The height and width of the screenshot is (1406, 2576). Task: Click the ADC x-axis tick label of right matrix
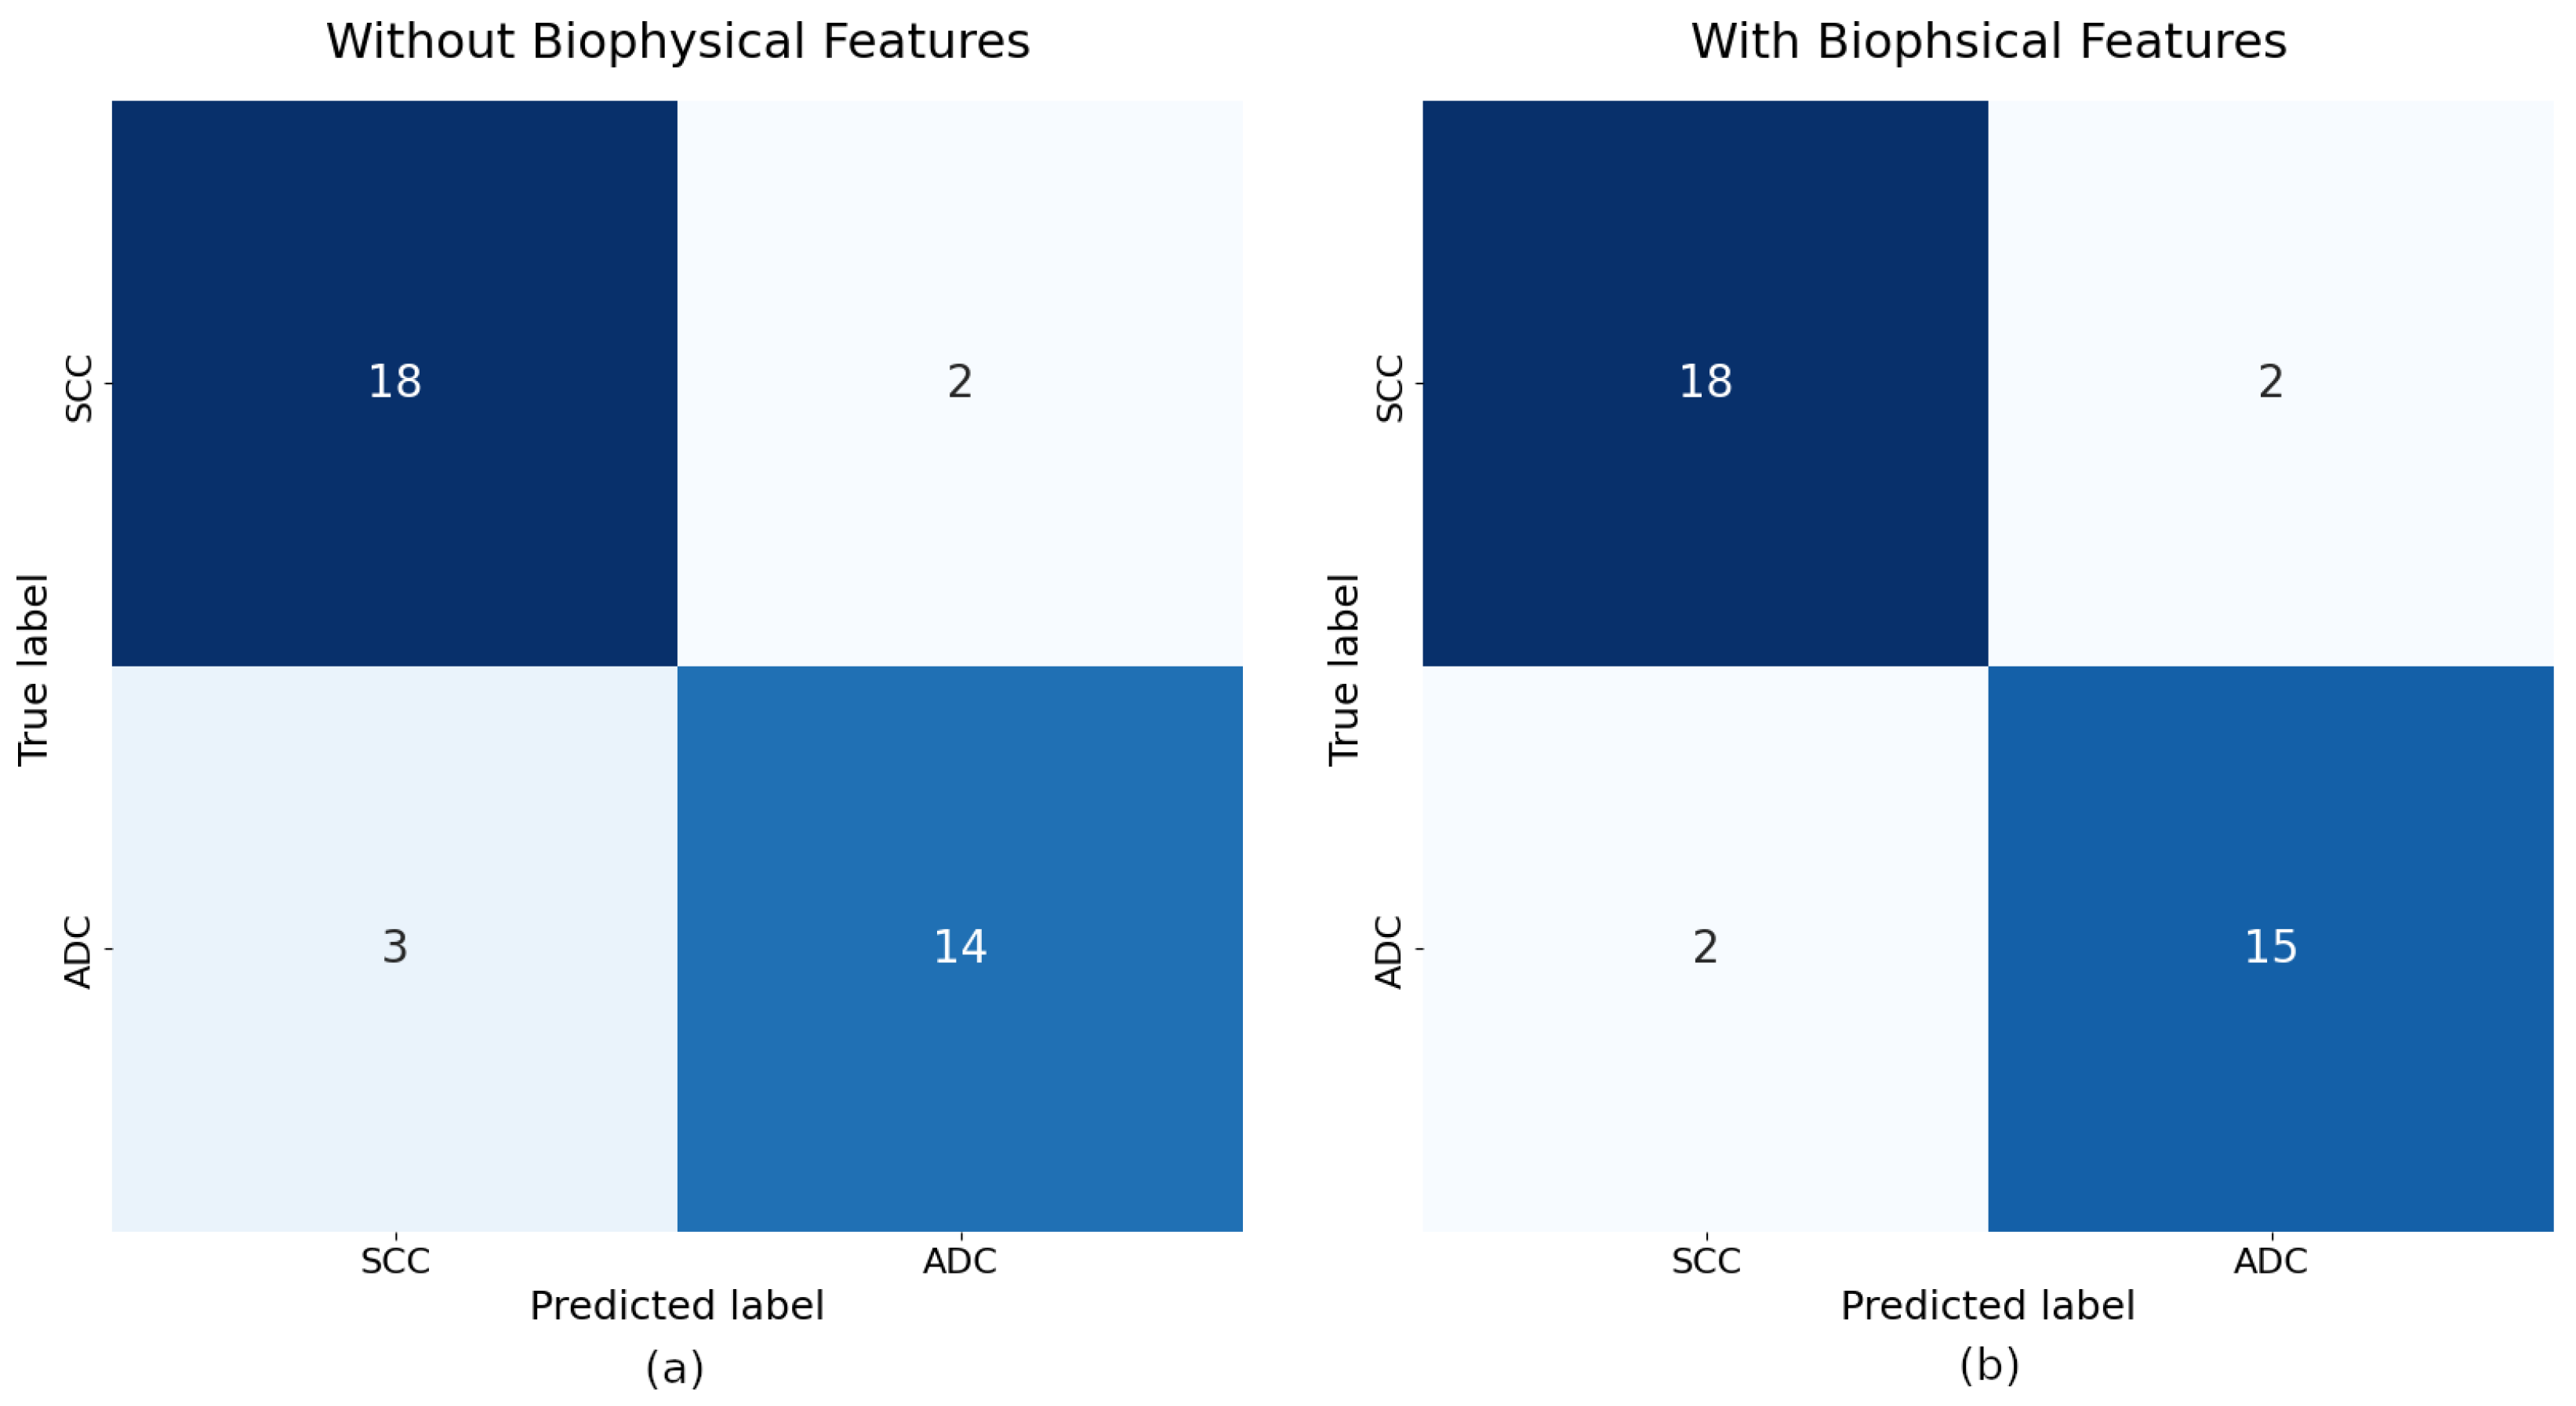coord(2270,1261)
